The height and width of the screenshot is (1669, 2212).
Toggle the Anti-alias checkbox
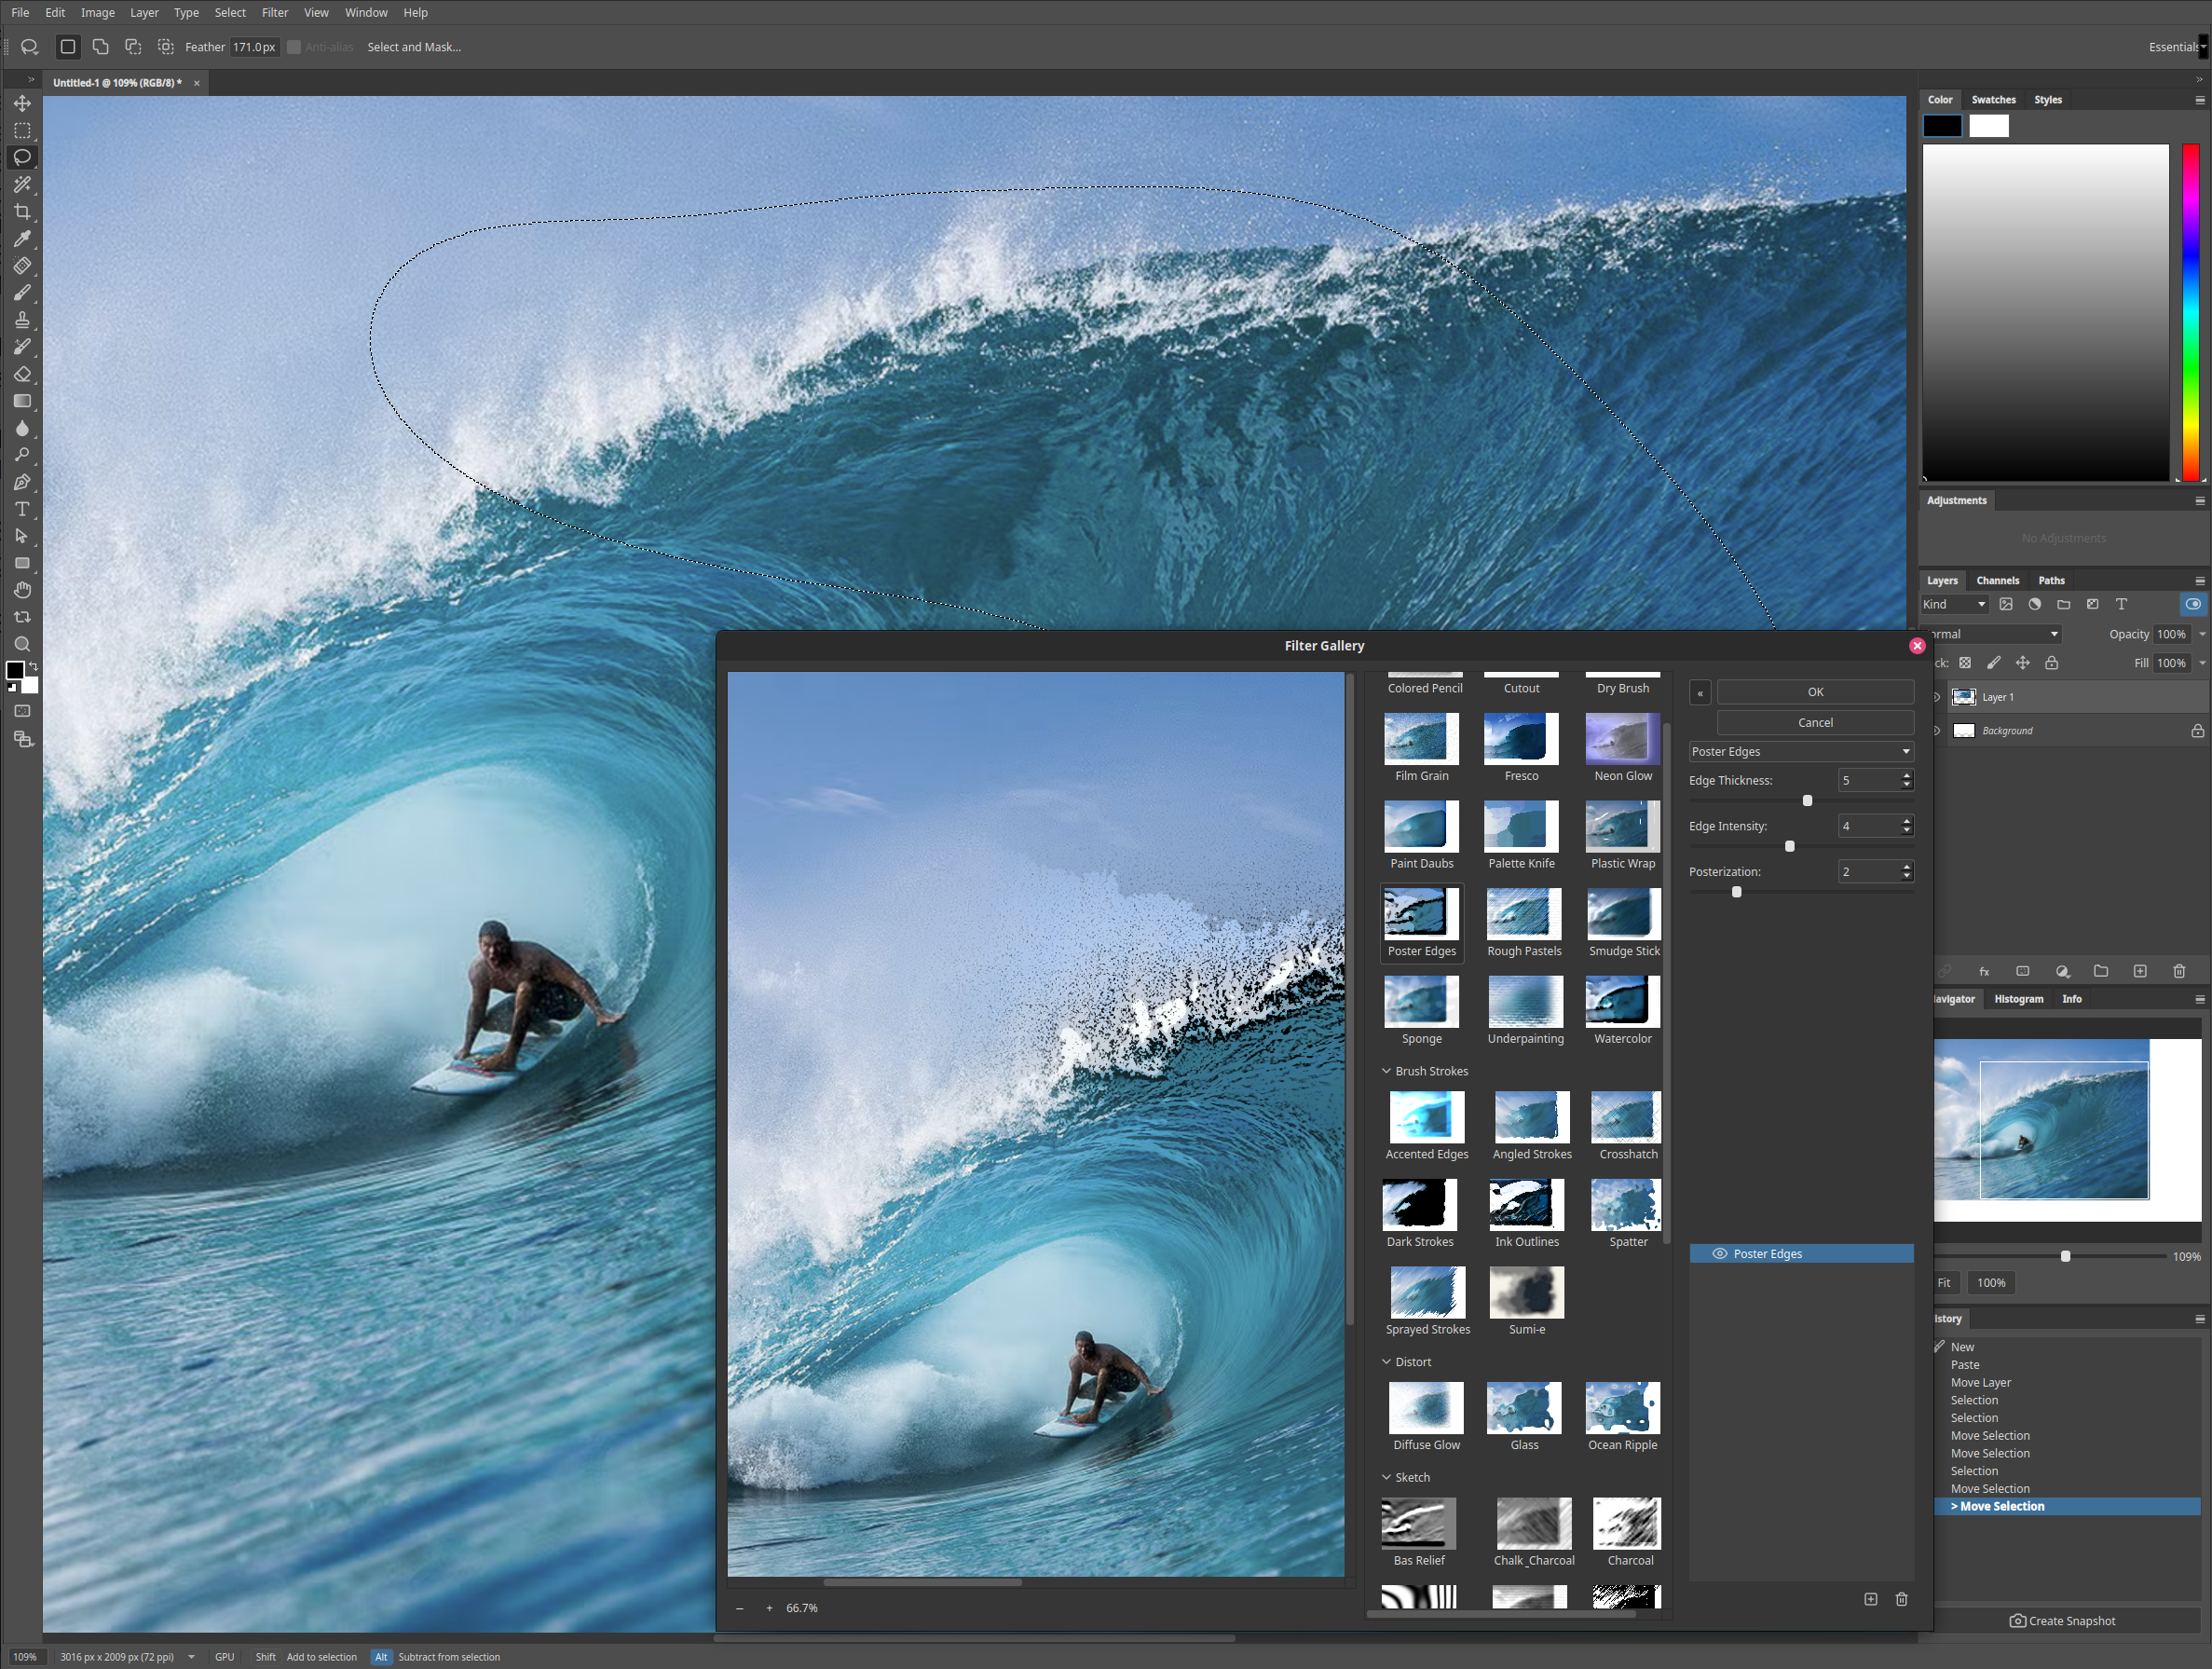(x=294, y=47)
